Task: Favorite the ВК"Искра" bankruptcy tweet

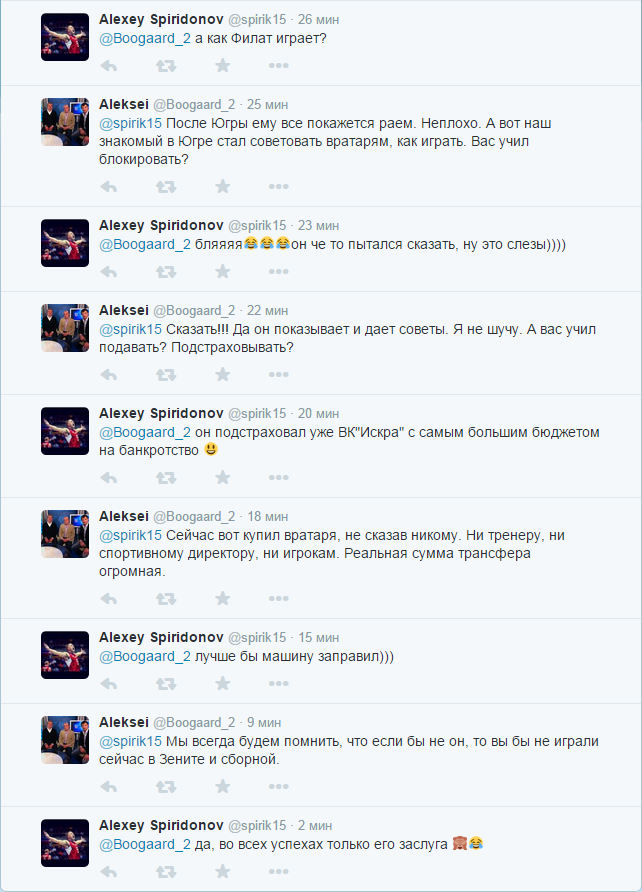Action: click(222, 477)
